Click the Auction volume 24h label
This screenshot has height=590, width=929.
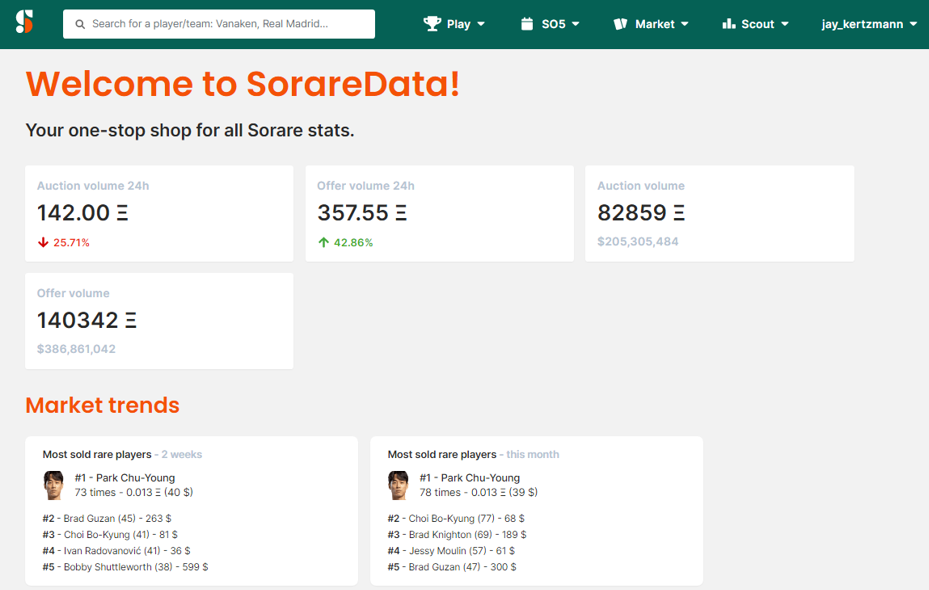[93, 186]
